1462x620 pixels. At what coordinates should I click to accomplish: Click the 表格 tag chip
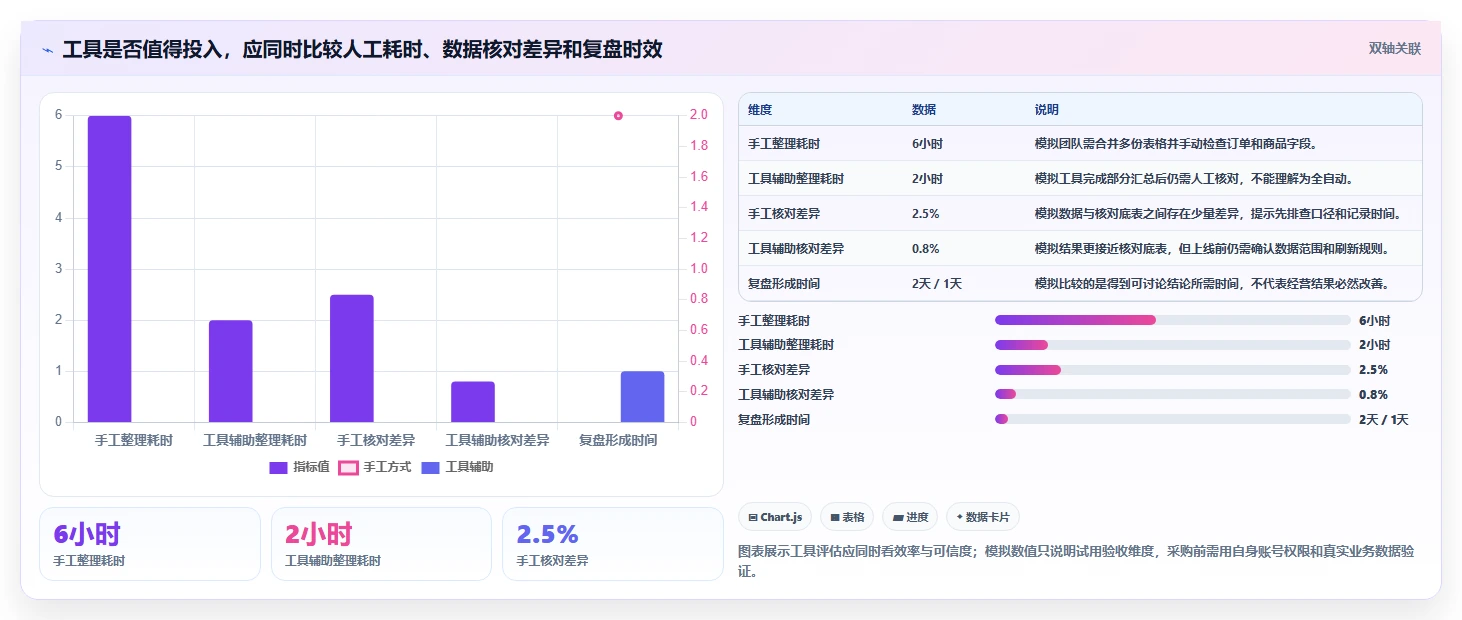click(847, 517)
